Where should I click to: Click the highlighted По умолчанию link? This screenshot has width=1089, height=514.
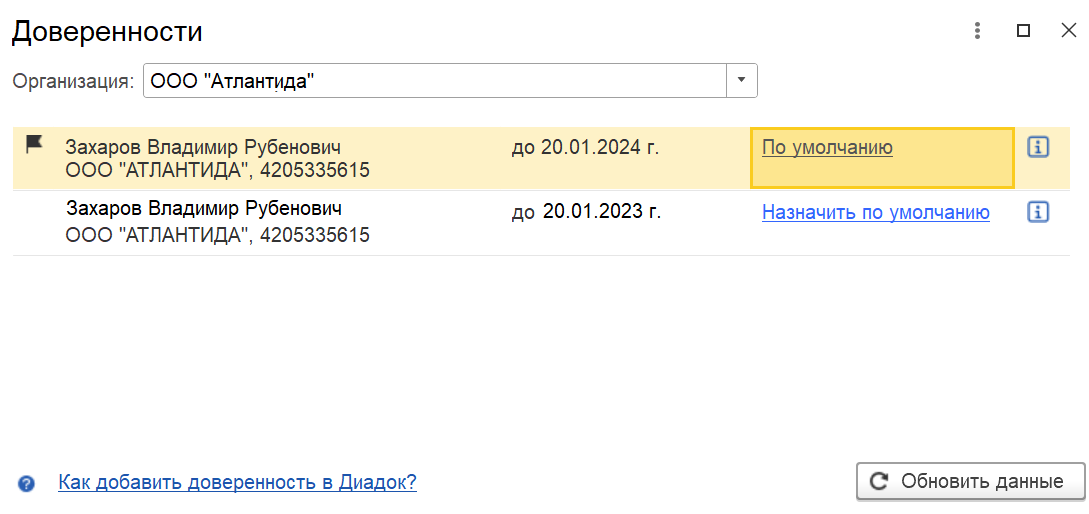827,147
